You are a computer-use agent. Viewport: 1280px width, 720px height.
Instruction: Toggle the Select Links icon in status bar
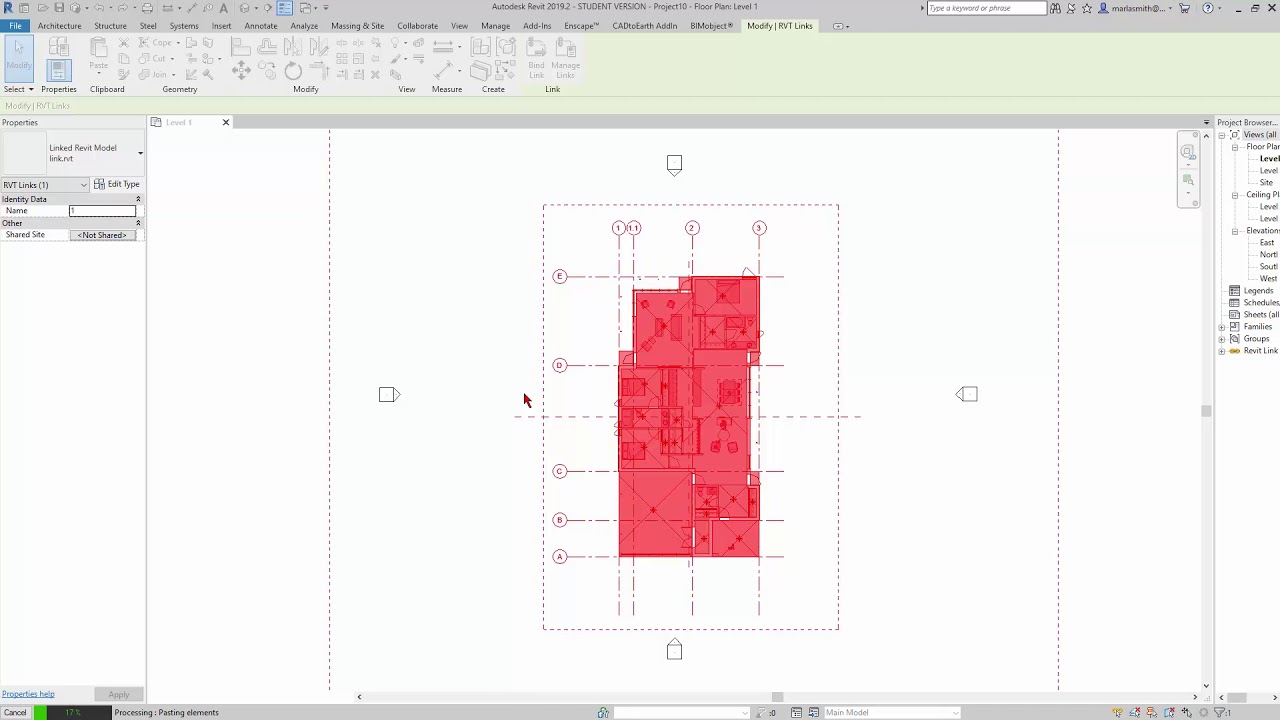pos(1117,713)
